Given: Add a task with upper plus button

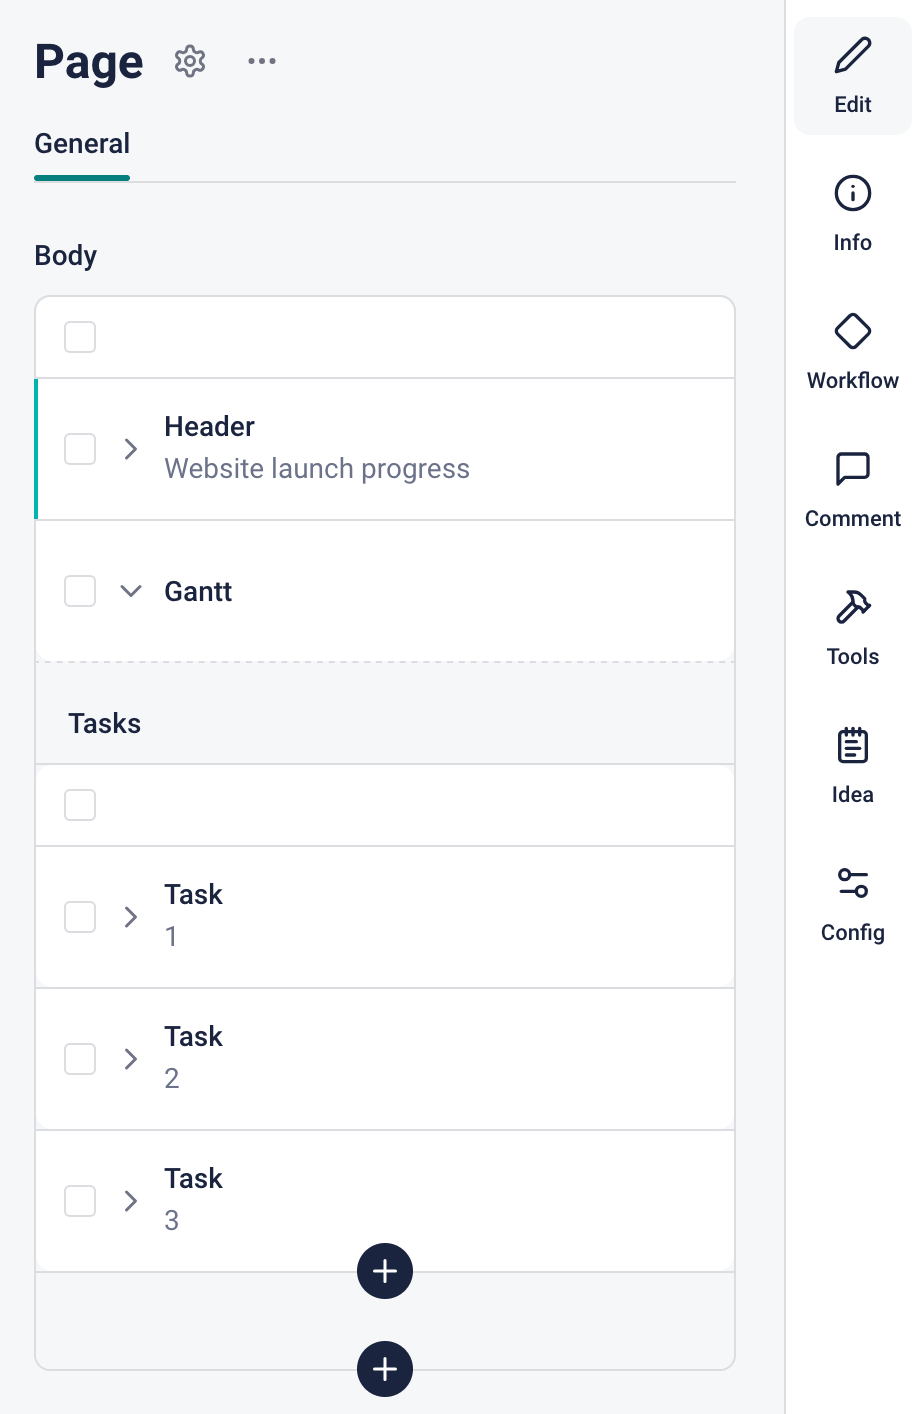Looking at the screenshot, I should pos(385,1271).
